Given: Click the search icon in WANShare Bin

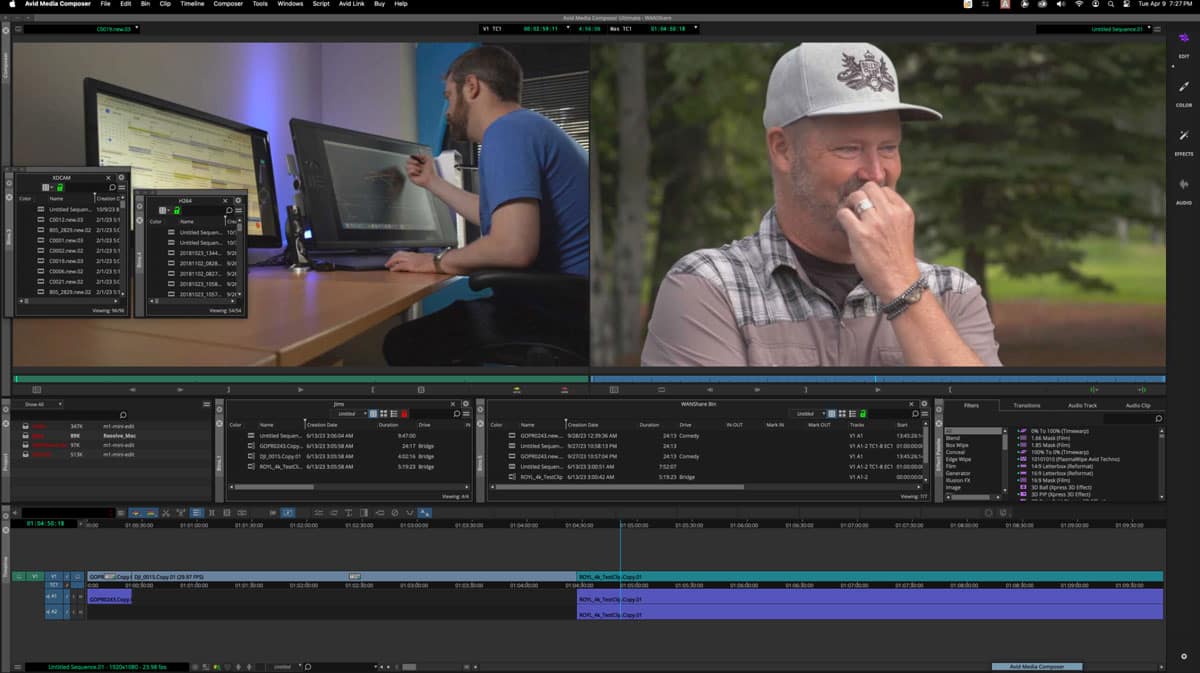Looking at the screenshot, I should pos(913,413).
